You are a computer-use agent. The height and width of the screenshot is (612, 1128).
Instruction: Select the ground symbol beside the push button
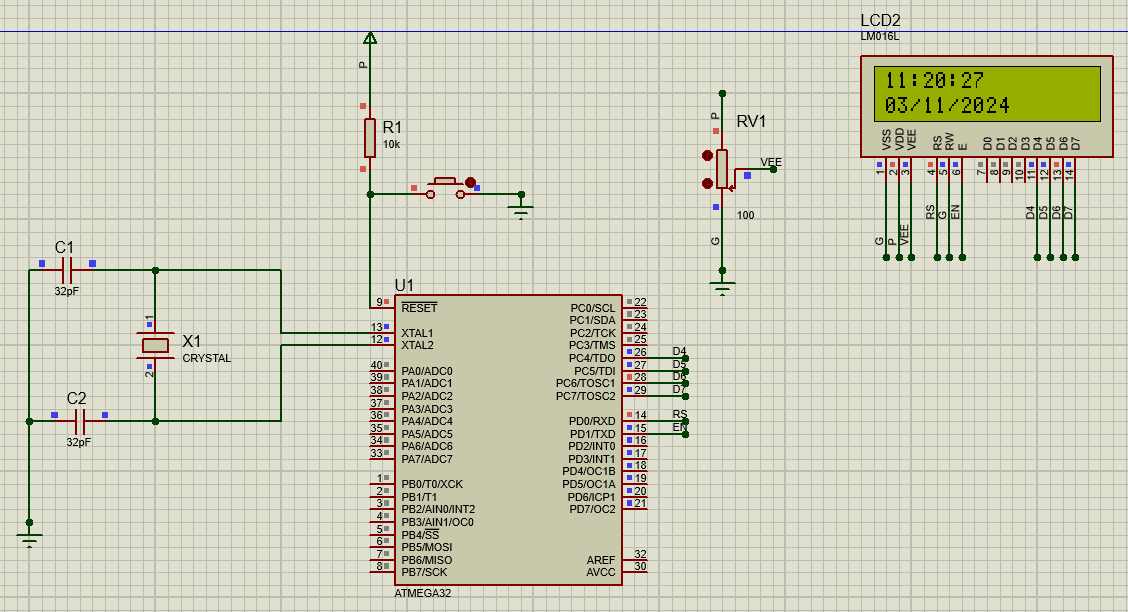point(521,211)
